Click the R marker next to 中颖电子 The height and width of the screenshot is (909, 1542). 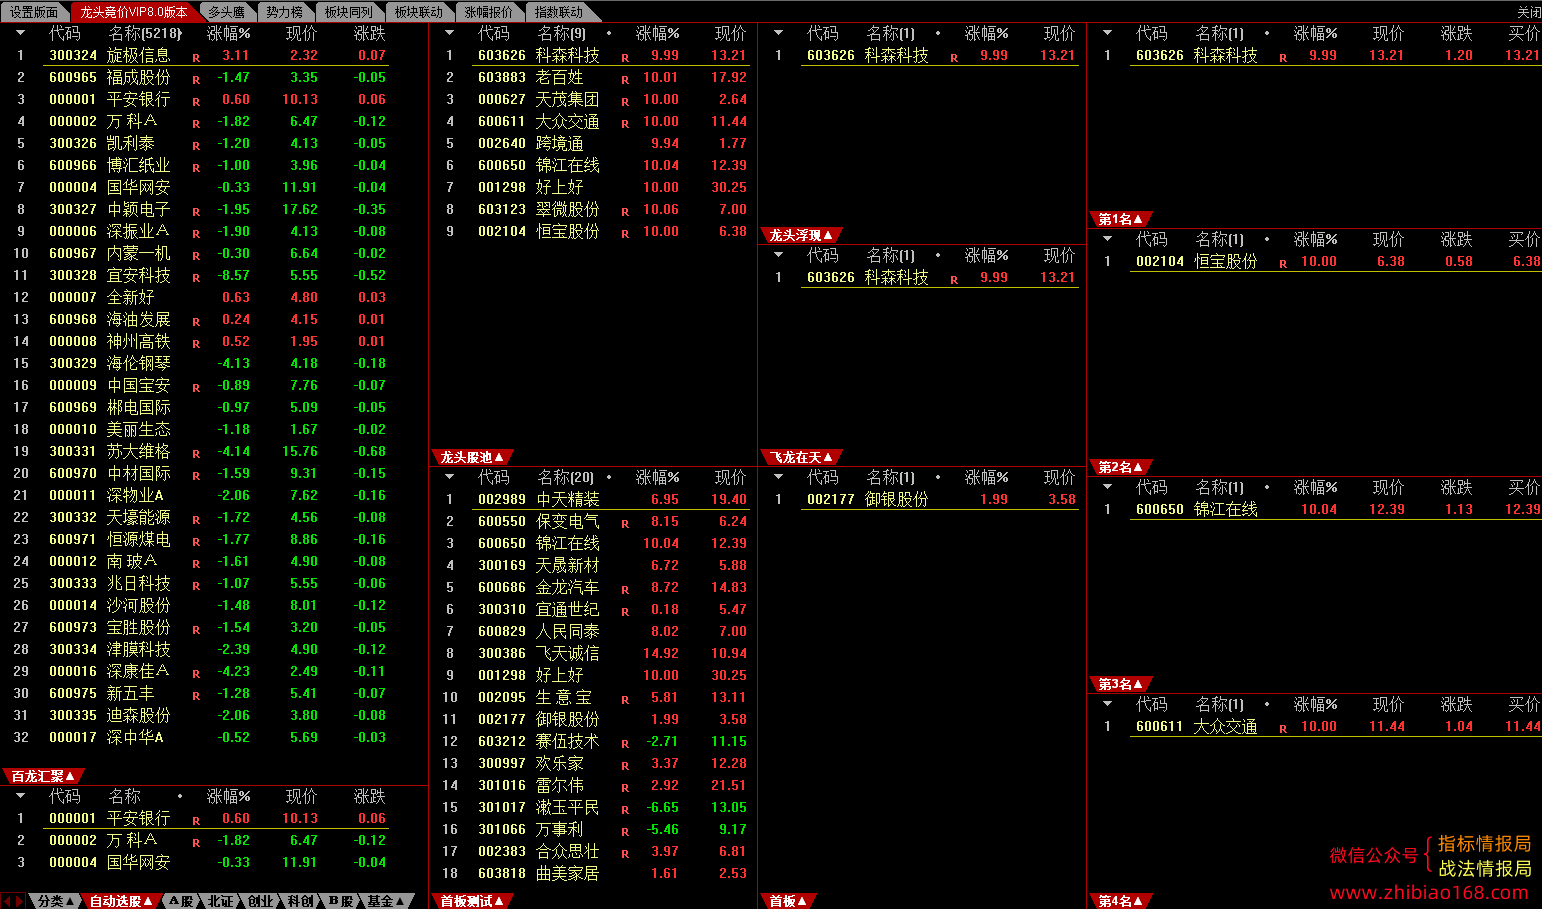pos(196,212)
